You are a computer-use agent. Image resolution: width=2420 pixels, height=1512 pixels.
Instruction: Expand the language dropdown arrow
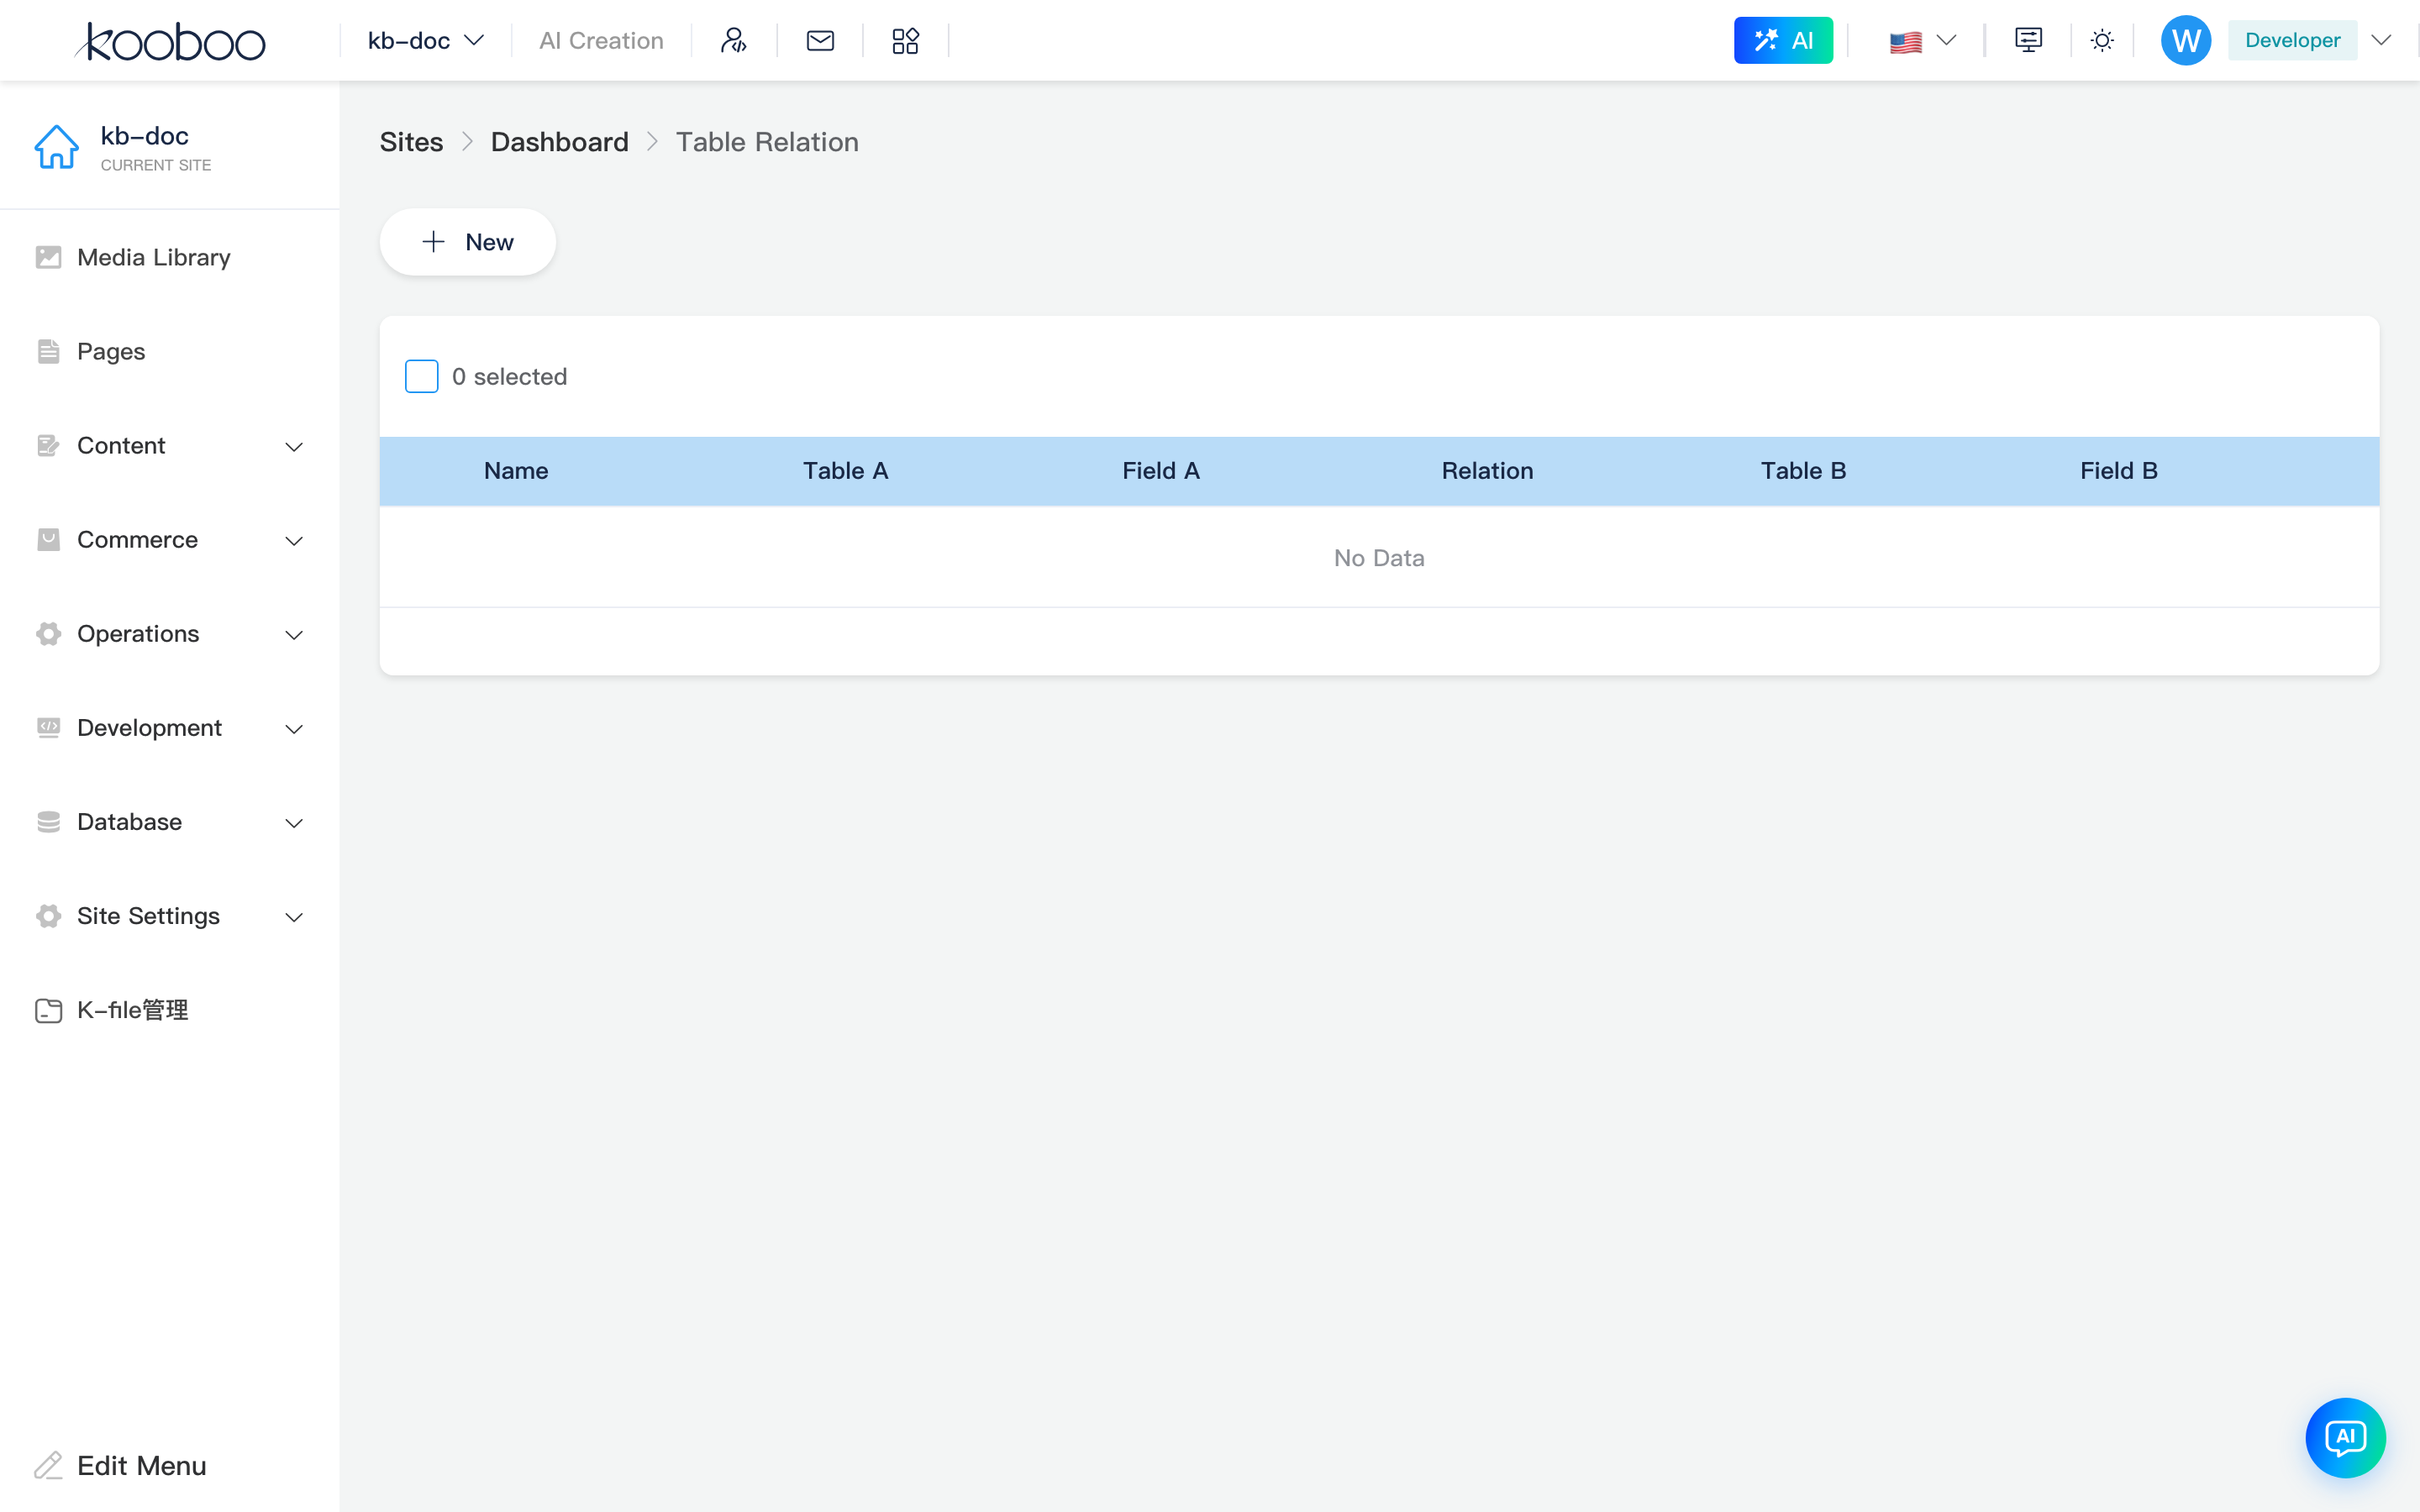click(1946, 41)
